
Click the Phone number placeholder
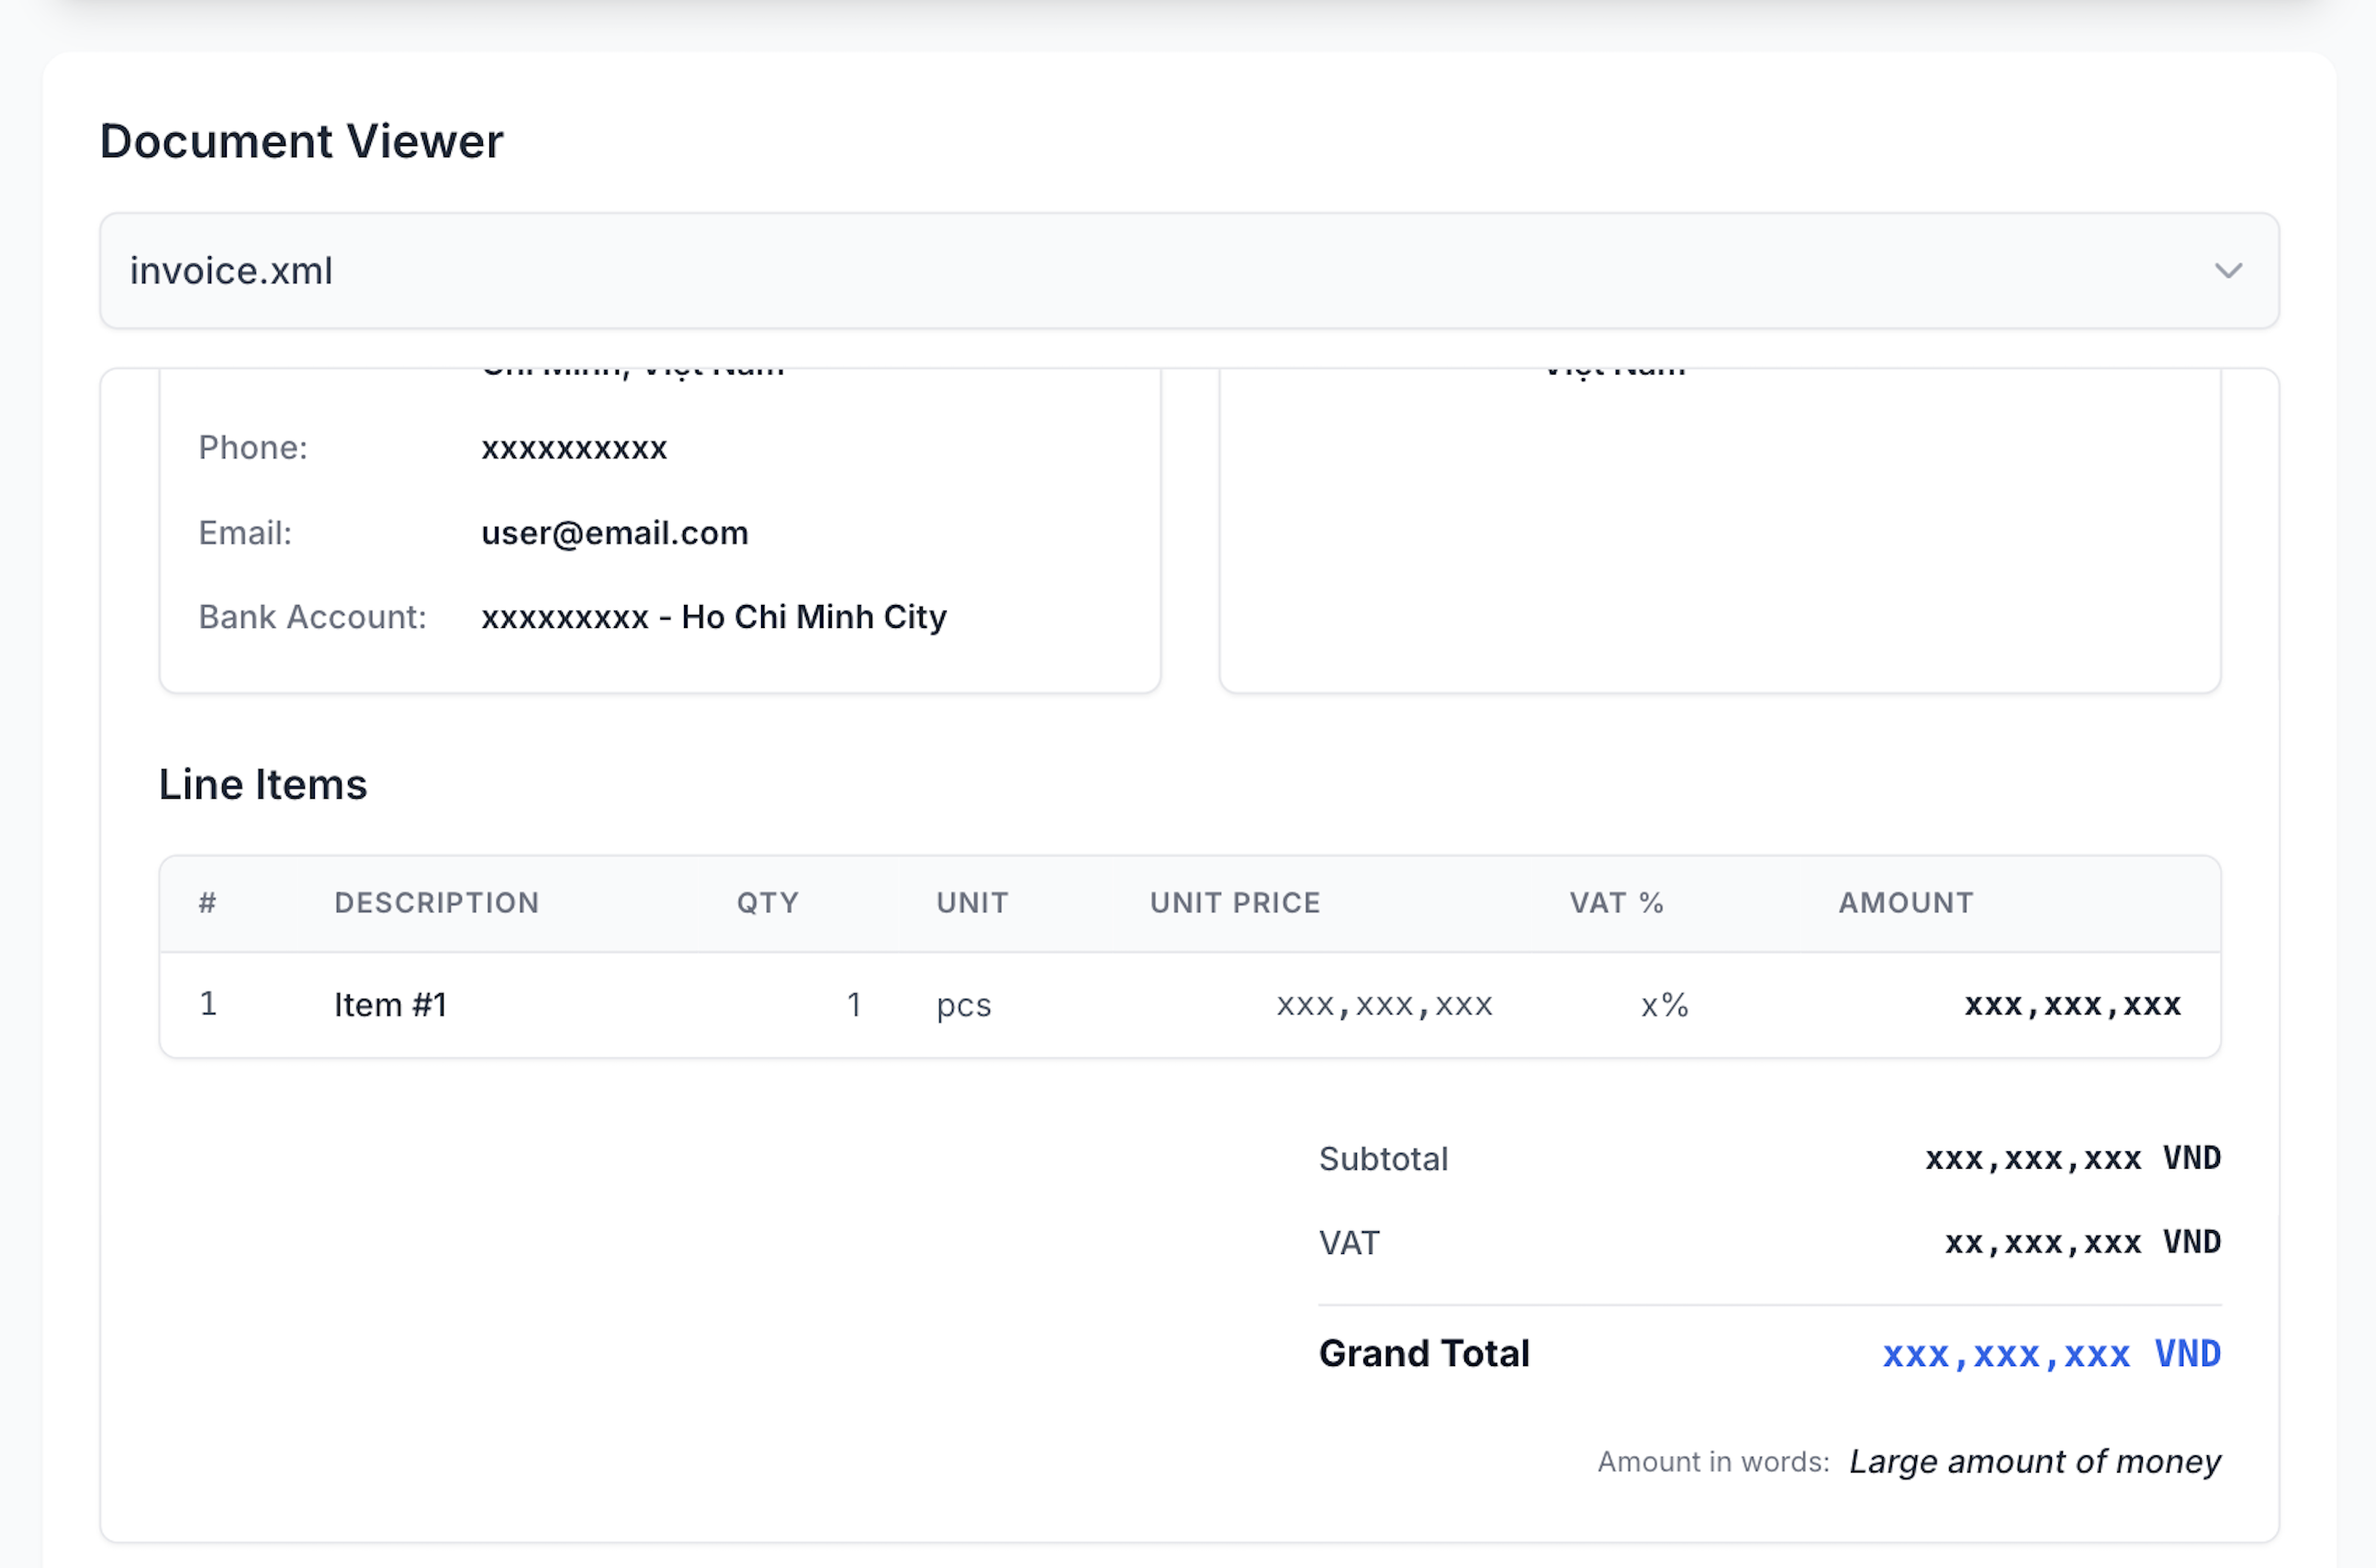pos(574,448)
